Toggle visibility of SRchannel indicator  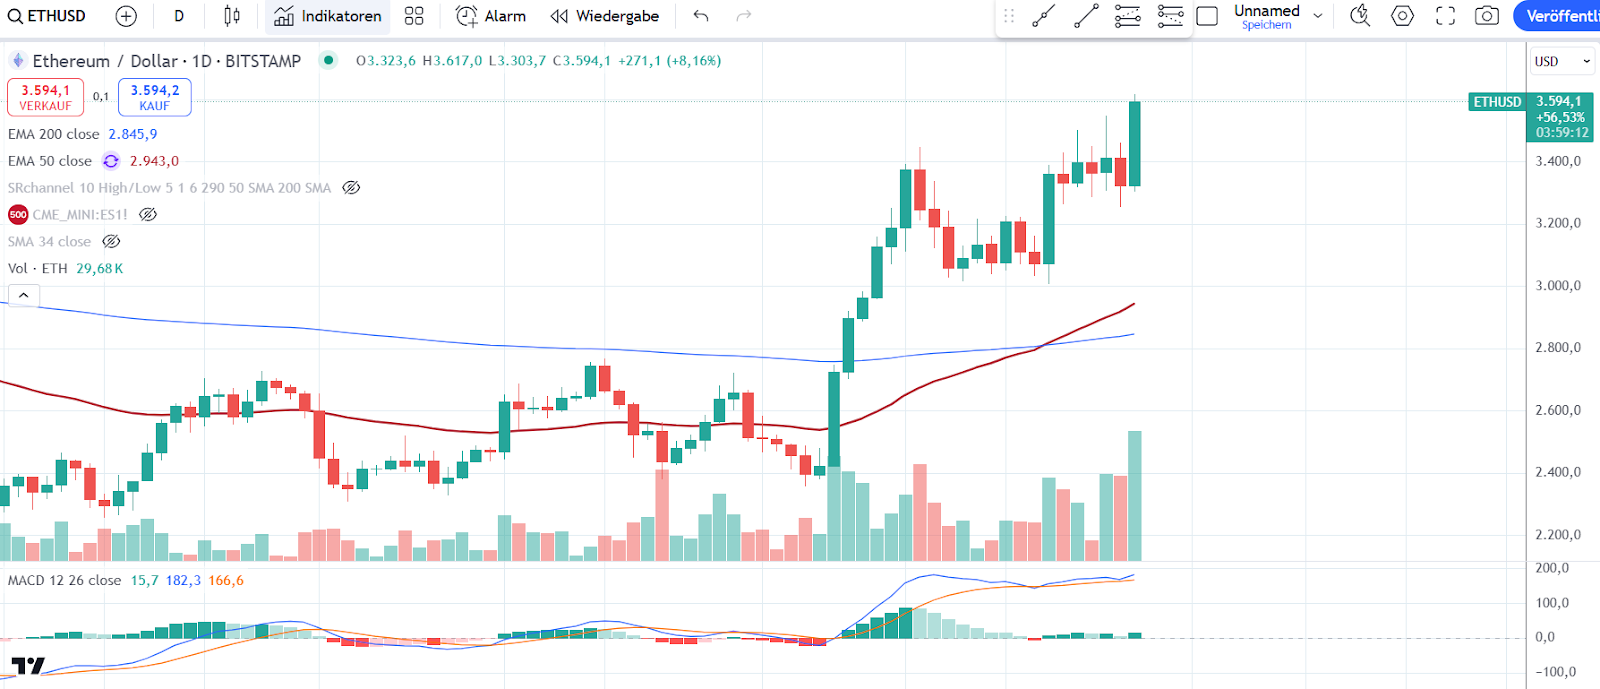351,188
